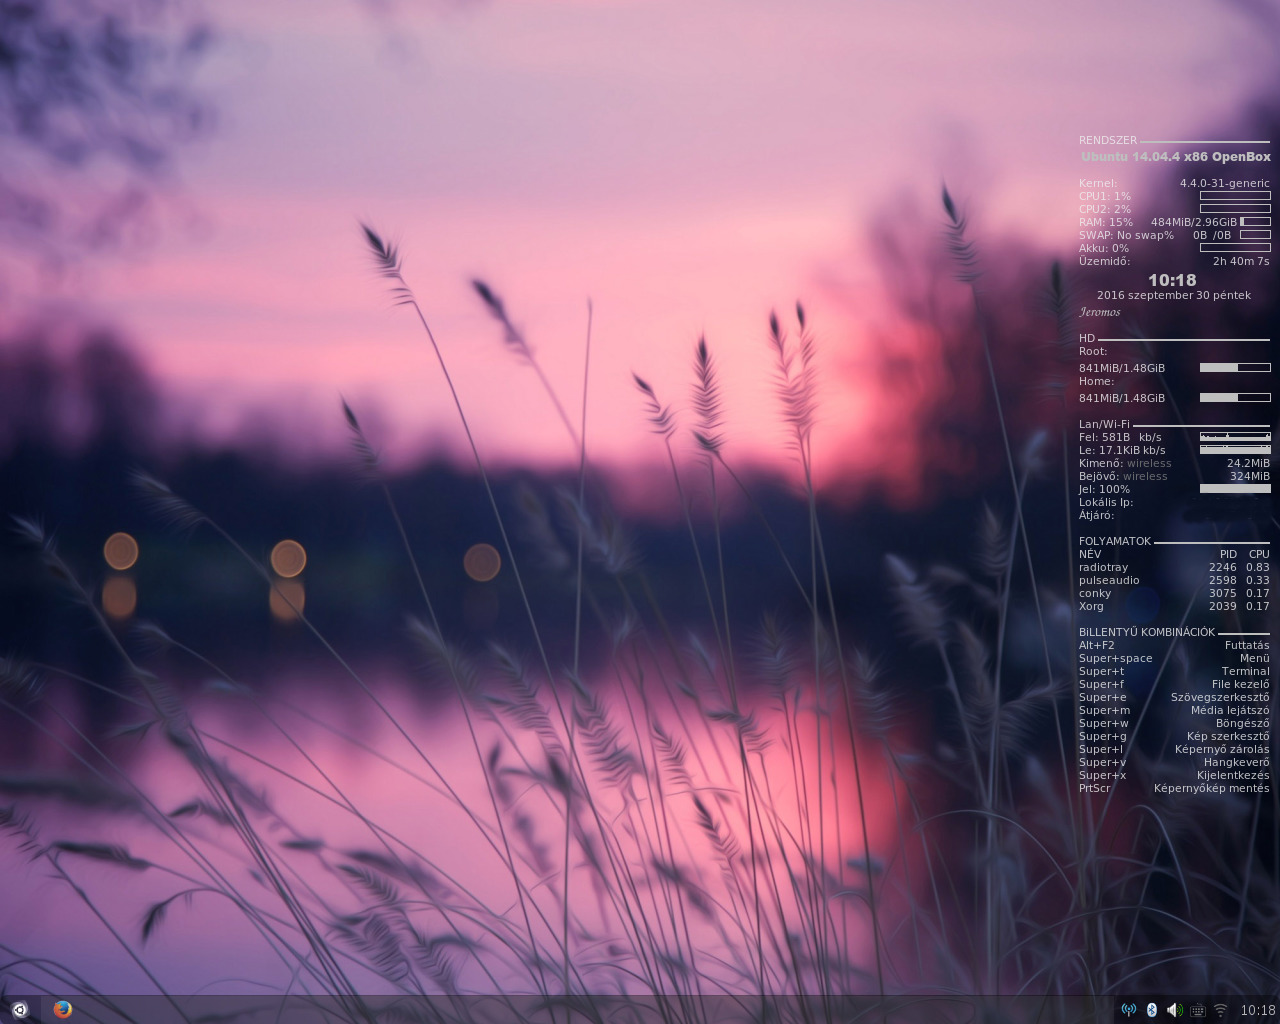Image resolution: width=1280 pixels, height=1024 pixels.
Task: Click the uptime value '2h 40m 7s'
Action: click(1241, 261)
